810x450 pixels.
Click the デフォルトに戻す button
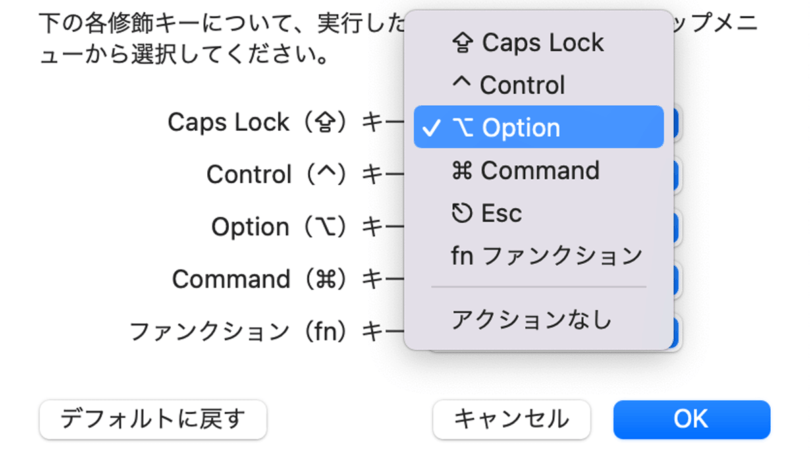coord(153,419)
